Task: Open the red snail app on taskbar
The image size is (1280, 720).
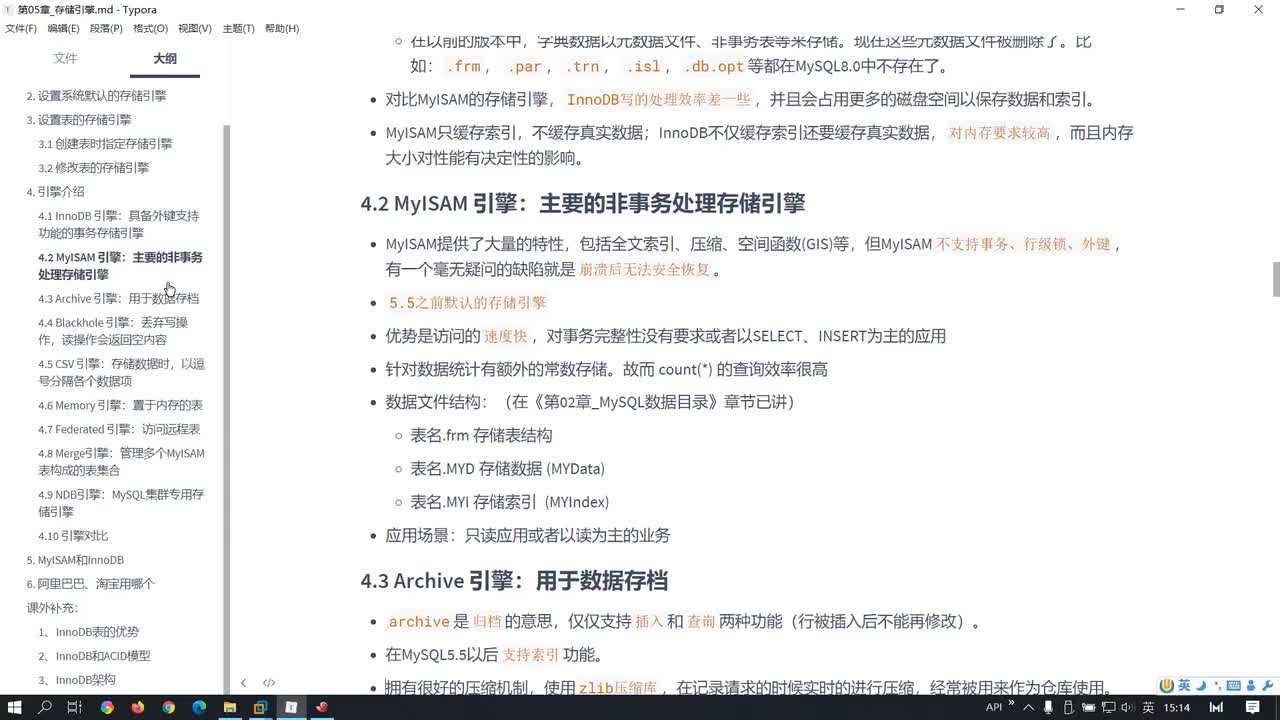Action: click(322, 707)
